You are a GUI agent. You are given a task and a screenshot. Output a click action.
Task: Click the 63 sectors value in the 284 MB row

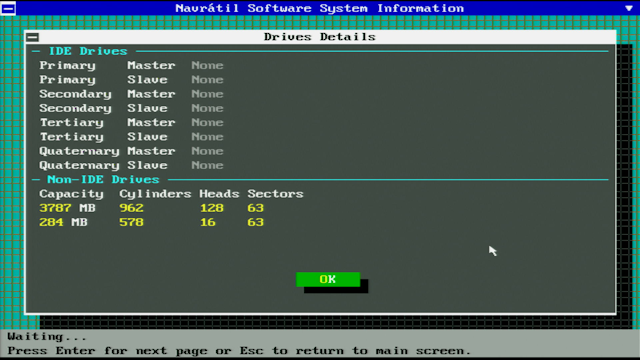256,222
